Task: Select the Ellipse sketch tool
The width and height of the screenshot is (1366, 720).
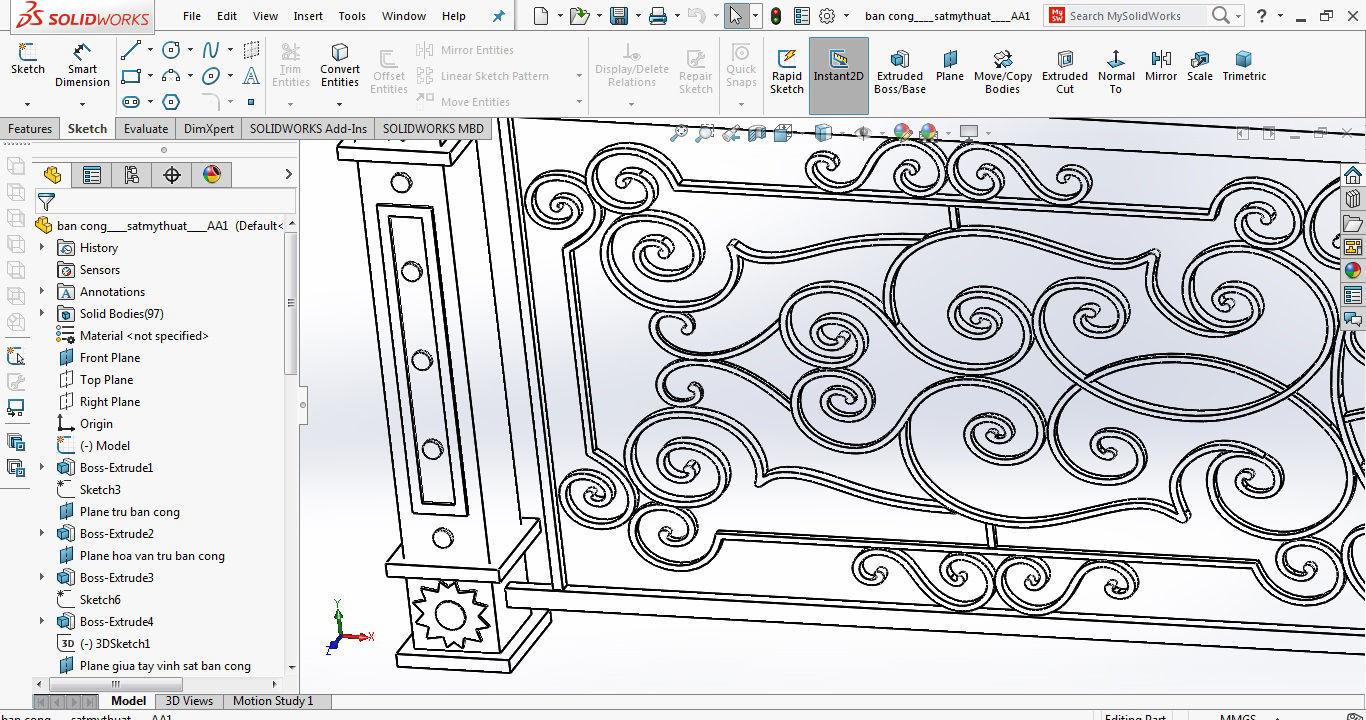Action: point(211,76)
